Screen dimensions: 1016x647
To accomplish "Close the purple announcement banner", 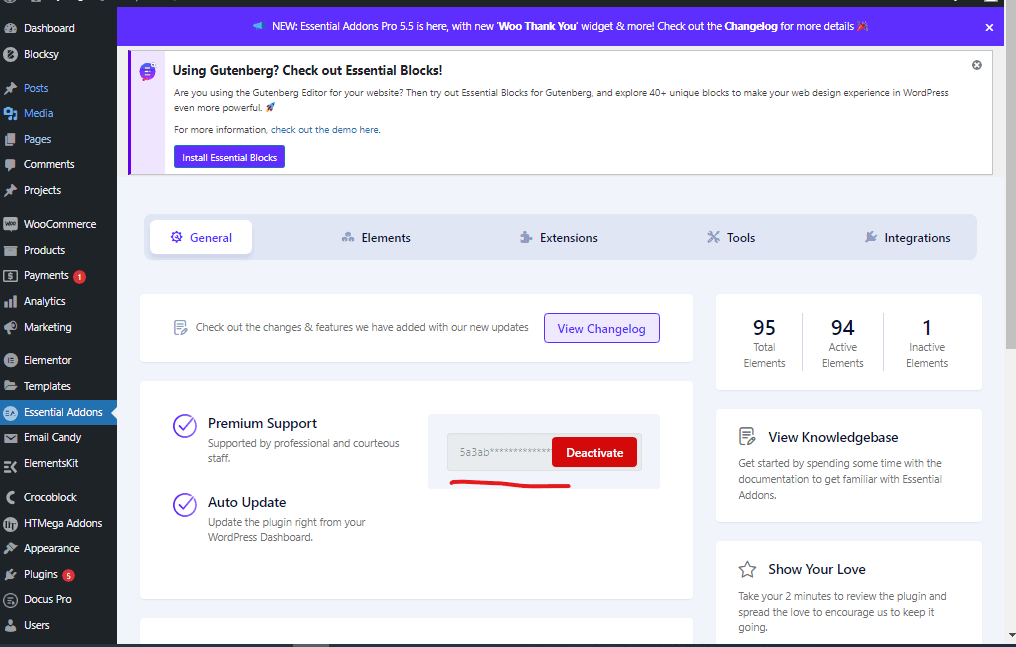I will click(x=989, y=27).
